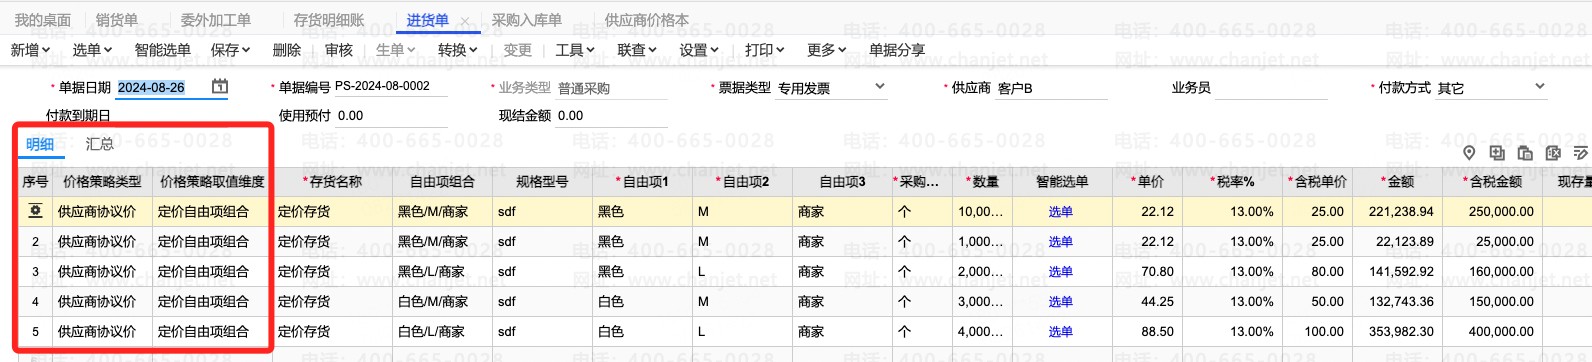Click the 单据编号 field PS-2024-08-0002
1592x362 pixels.
pyautogui.click(x=390, y=87)
